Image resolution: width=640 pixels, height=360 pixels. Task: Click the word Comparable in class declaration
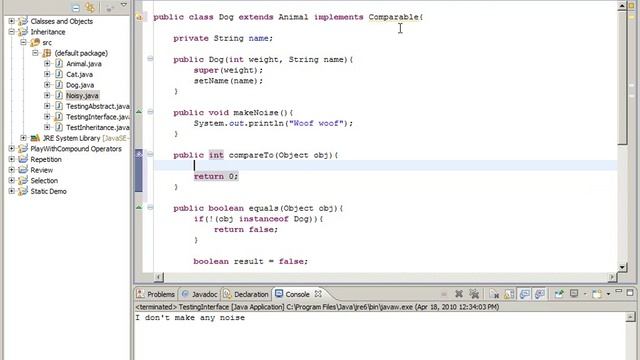[x=393, y=17]
